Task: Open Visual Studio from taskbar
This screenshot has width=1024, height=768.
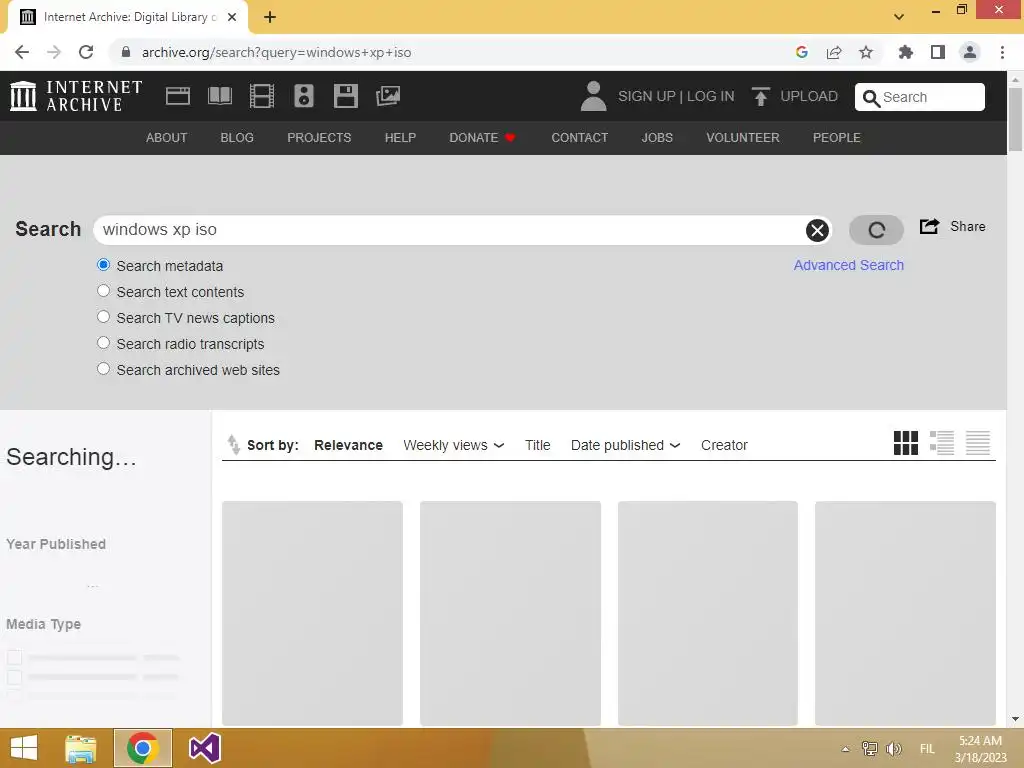Action: click(x=204, y=748)
